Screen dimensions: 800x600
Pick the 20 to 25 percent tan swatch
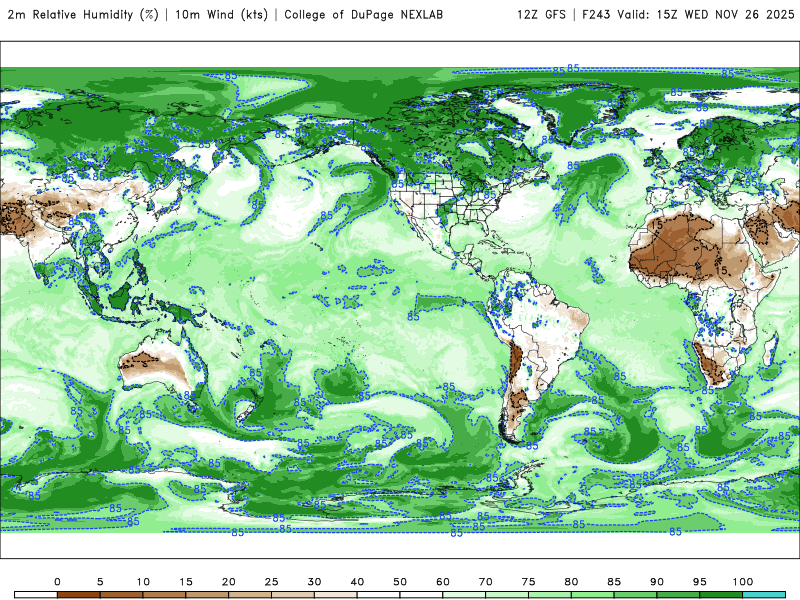tap(250, 595)
